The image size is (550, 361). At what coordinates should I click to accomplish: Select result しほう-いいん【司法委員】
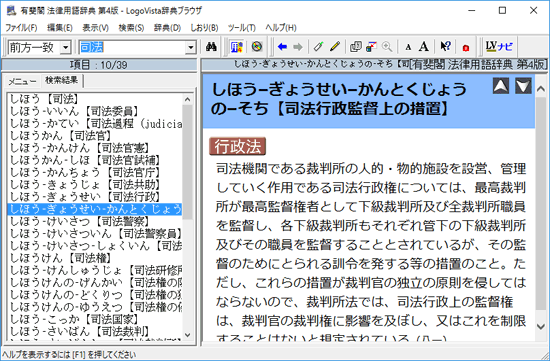tap(95, 111)
